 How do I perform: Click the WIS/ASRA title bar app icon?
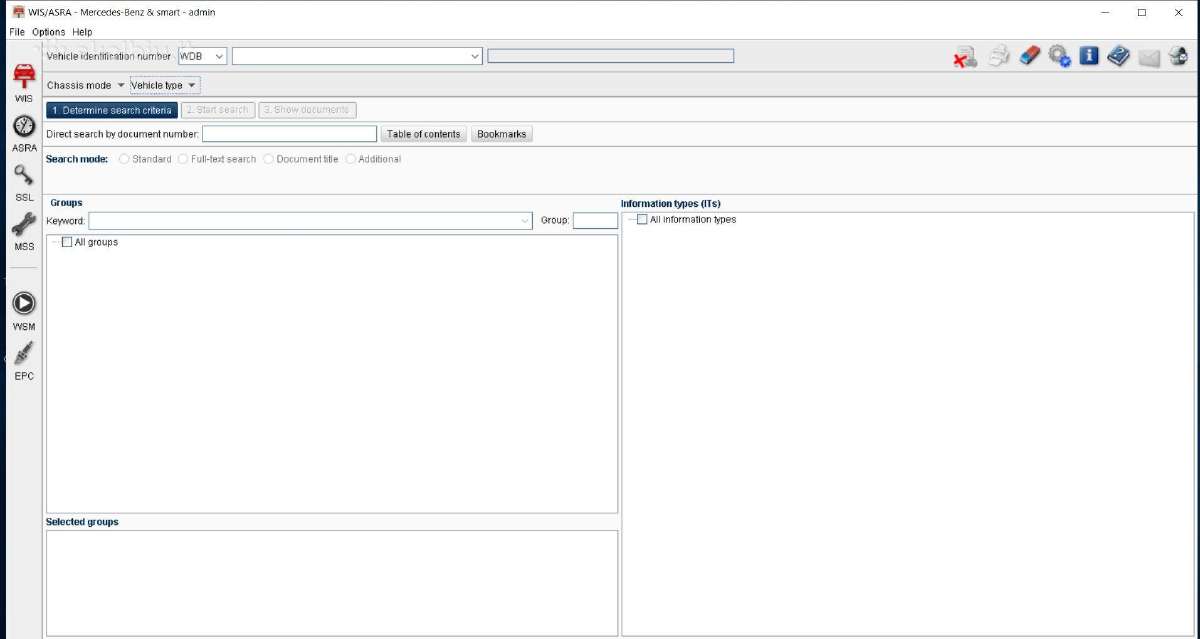[x=18, y=12]
